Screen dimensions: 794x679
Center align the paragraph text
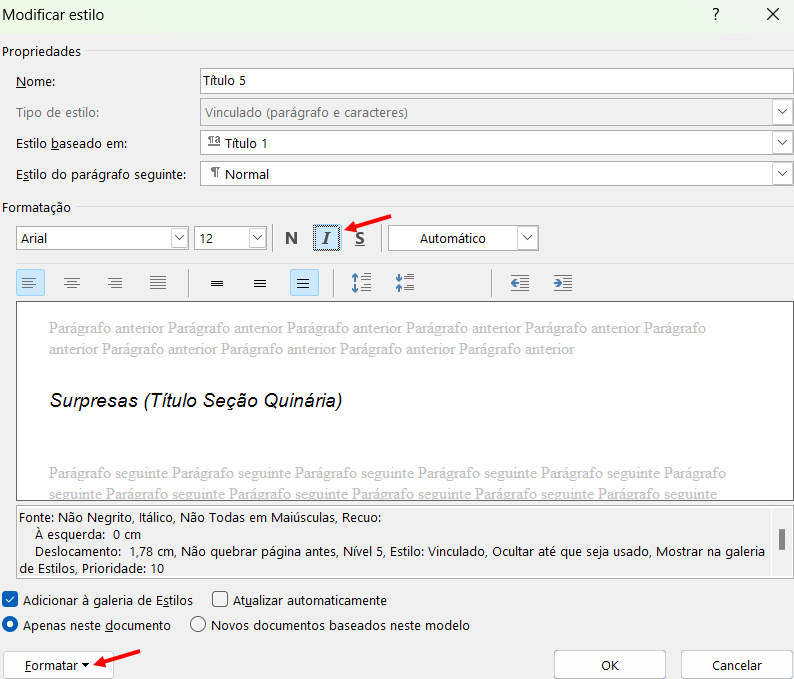[x=72, y=283]
